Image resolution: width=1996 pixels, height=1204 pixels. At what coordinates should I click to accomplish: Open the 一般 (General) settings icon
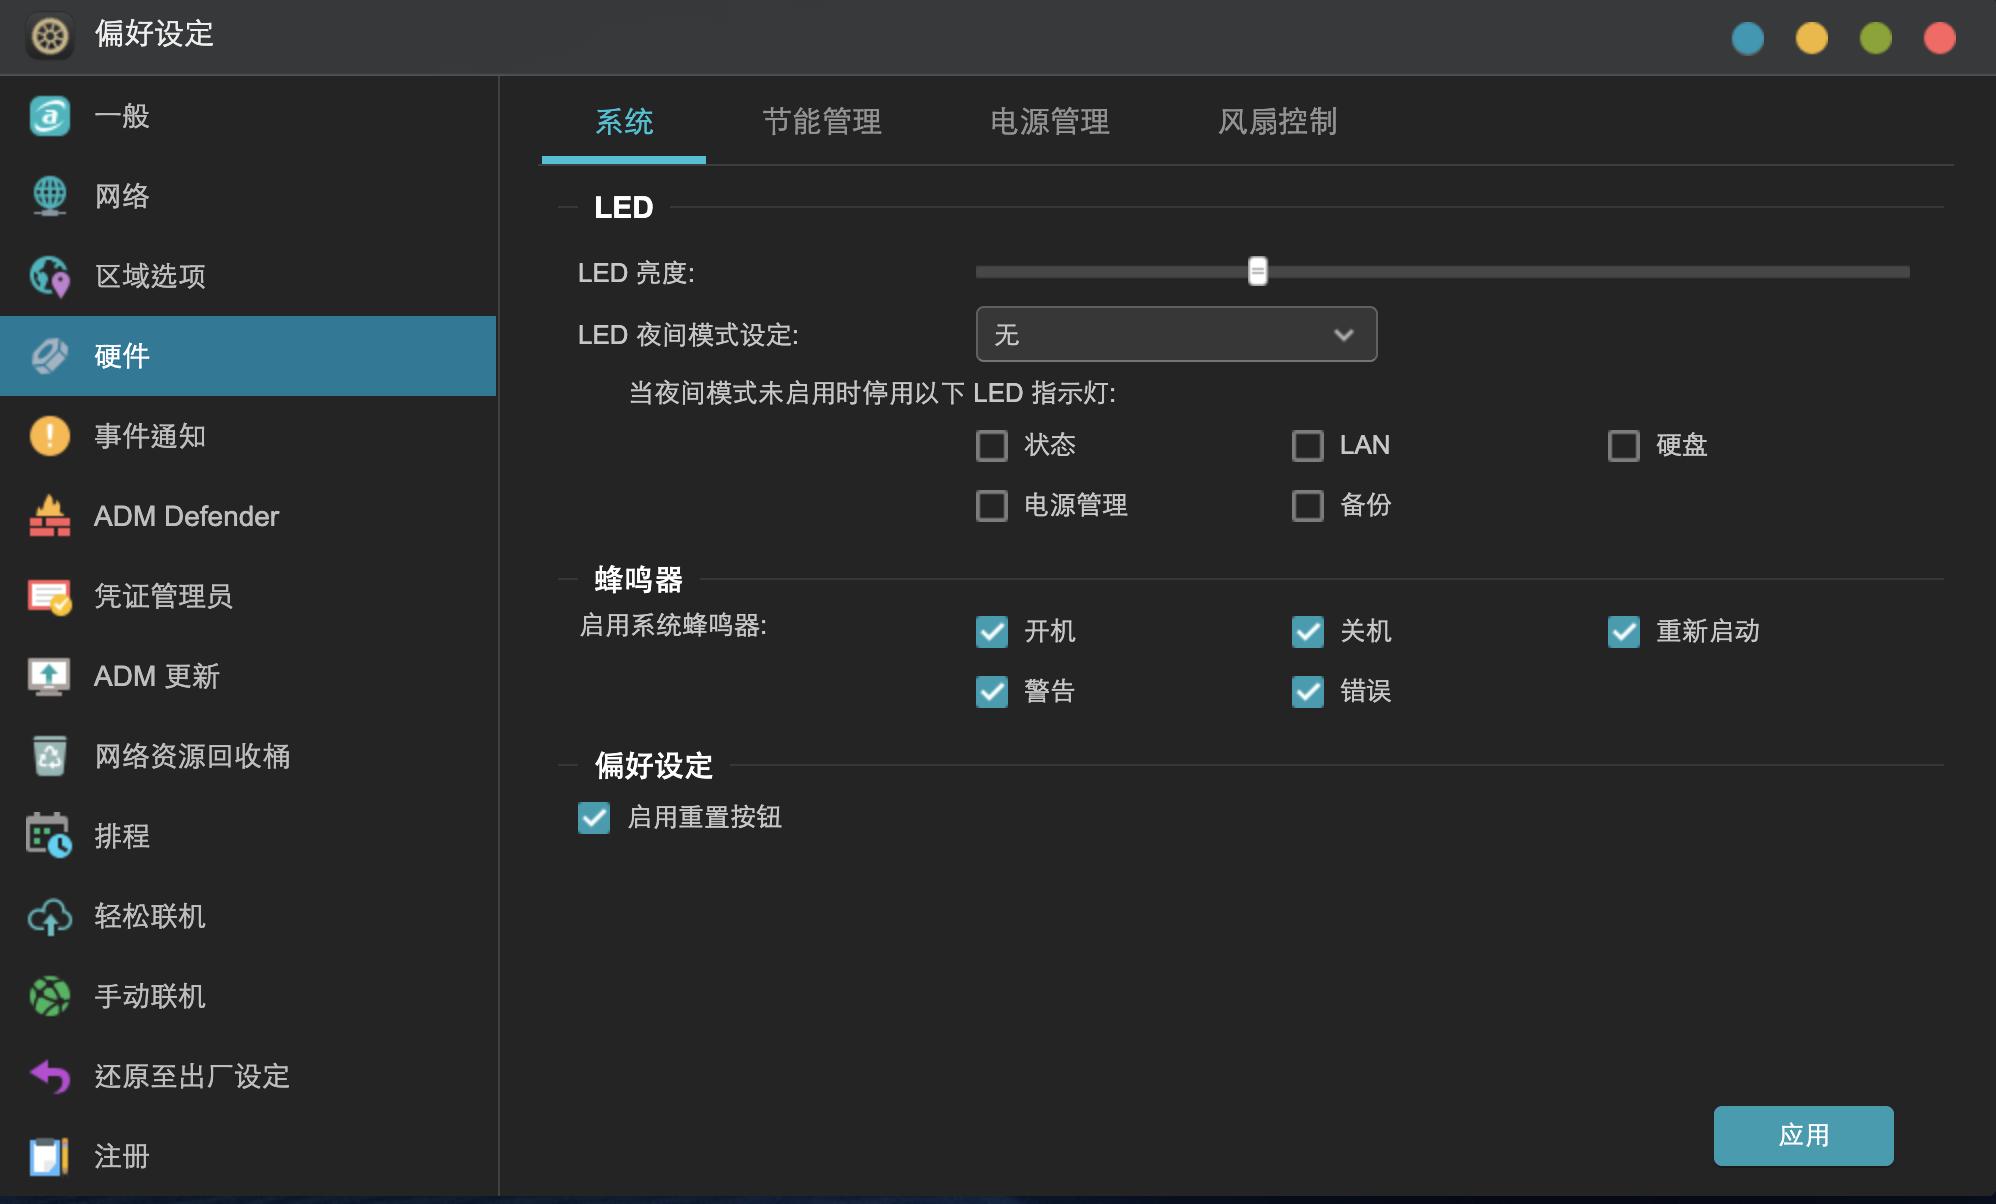[49, 116]
